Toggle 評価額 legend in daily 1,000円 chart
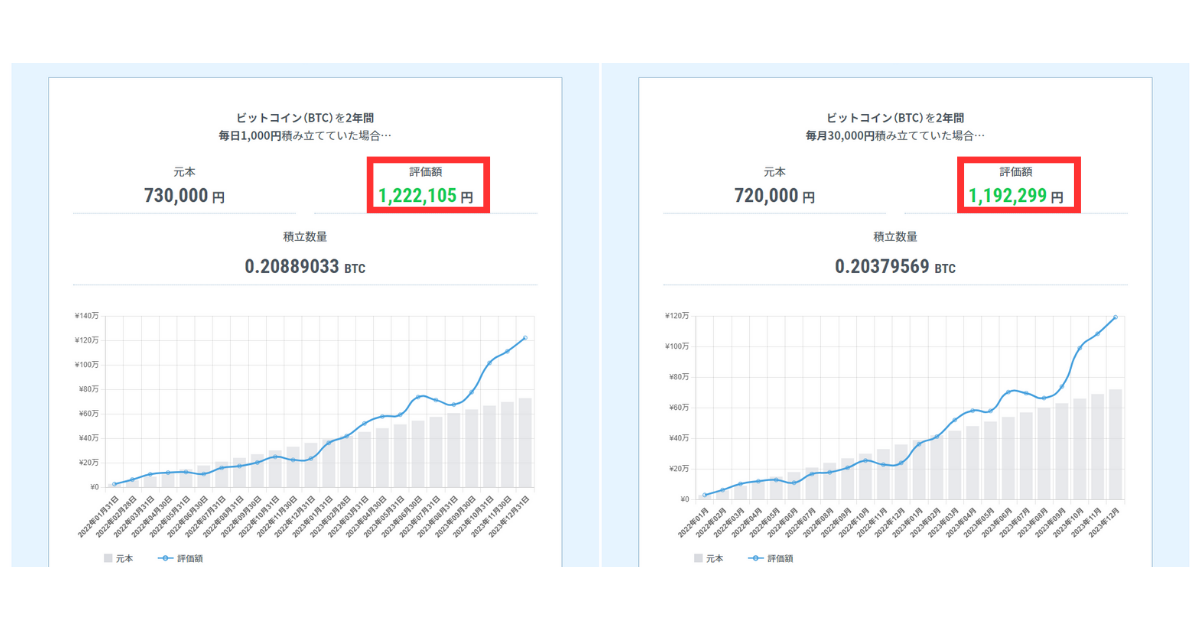1200x630 pixels. pyautogui.click(x=179, y=559)
